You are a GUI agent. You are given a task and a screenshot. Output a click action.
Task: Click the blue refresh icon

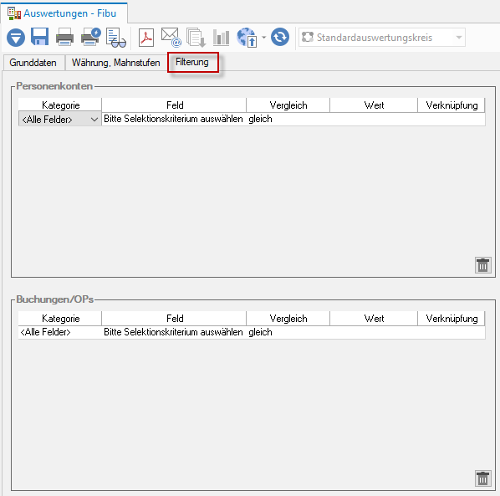coord(280,37)
